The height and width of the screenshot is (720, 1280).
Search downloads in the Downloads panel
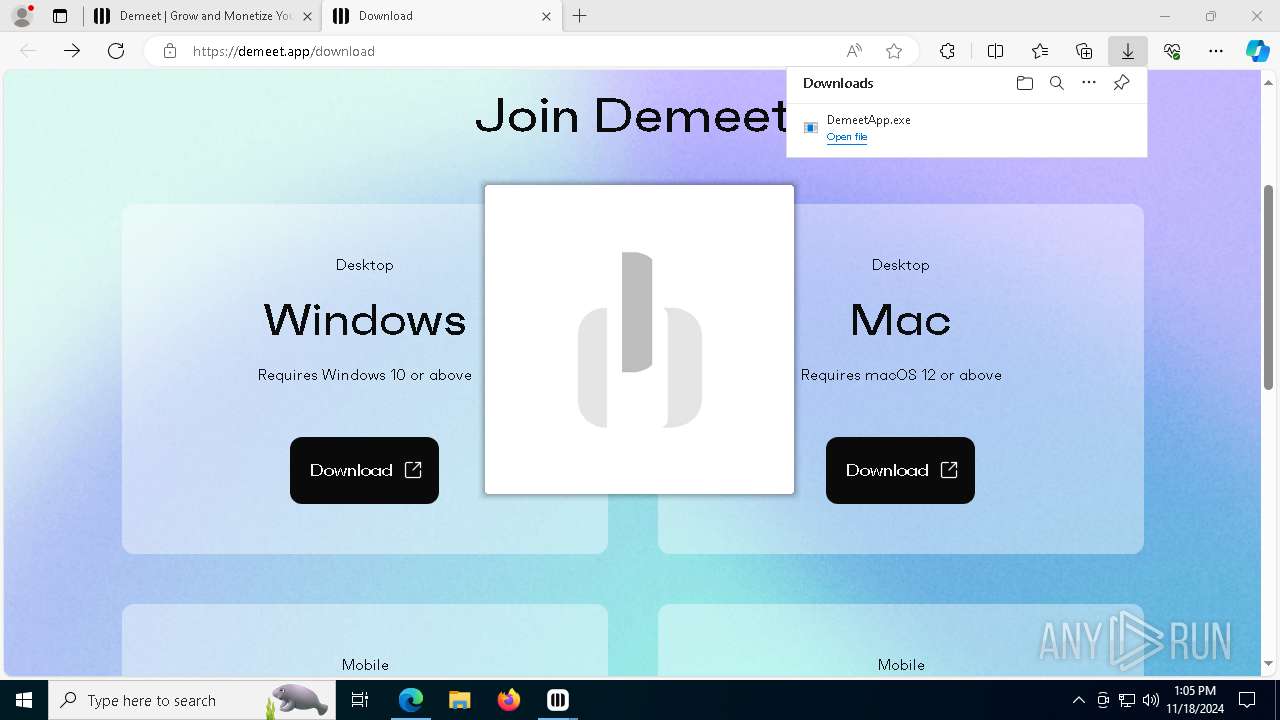point(1056,83)
